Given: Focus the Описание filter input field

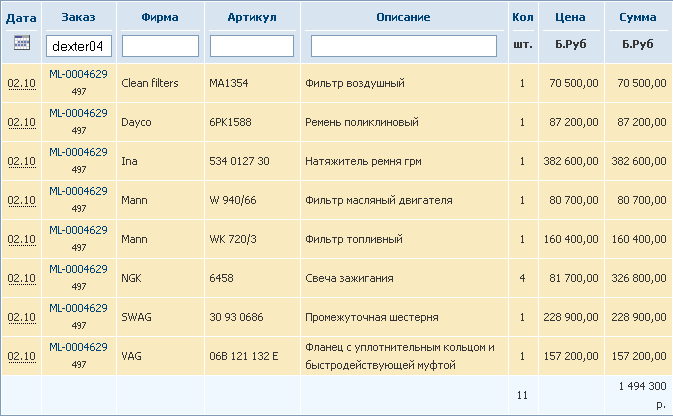Looking at the screenshot, I should pyautogui.click(x=403, y=46).
